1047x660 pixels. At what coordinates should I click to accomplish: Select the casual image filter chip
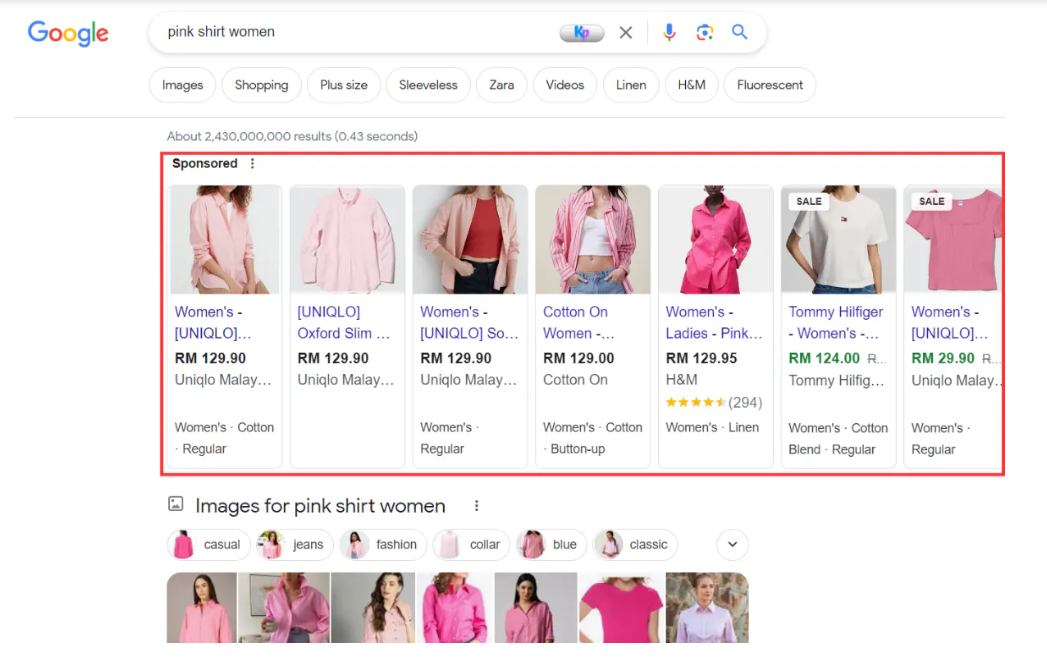click(208, 544)
